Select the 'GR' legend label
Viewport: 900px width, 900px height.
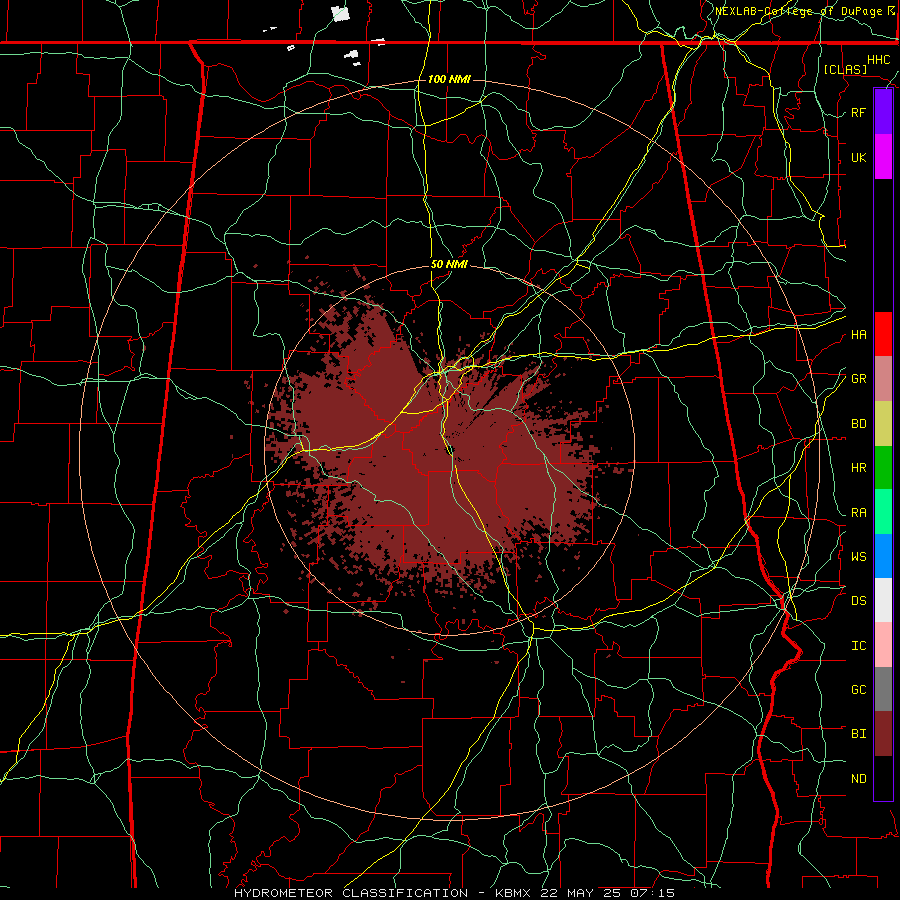pyautogui.click(x=858, y=379)
